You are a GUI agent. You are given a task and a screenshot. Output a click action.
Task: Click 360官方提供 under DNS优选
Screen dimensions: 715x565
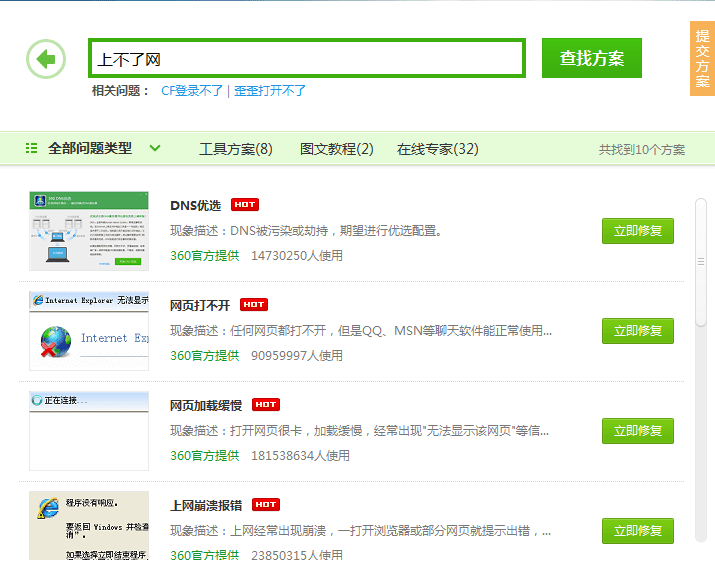[205, 256]
